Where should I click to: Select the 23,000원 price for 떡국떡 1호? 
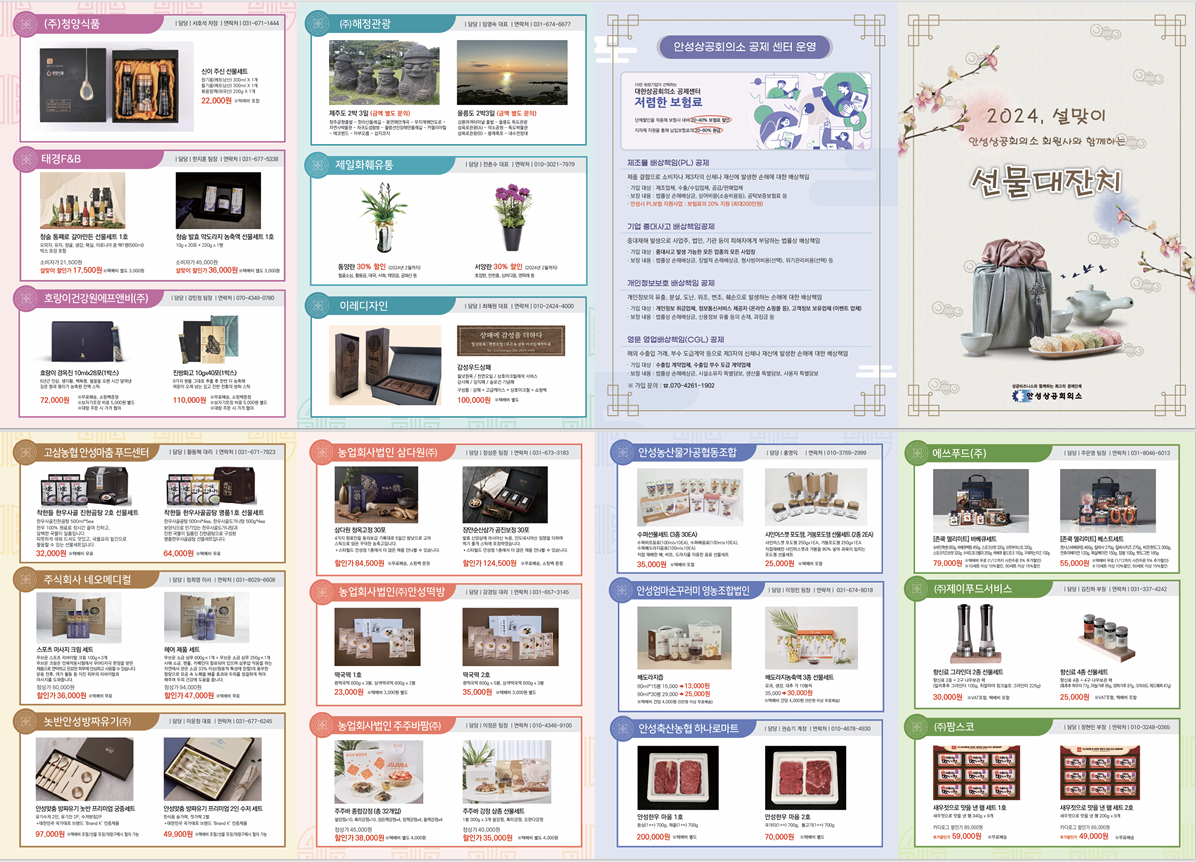(349, 692)
